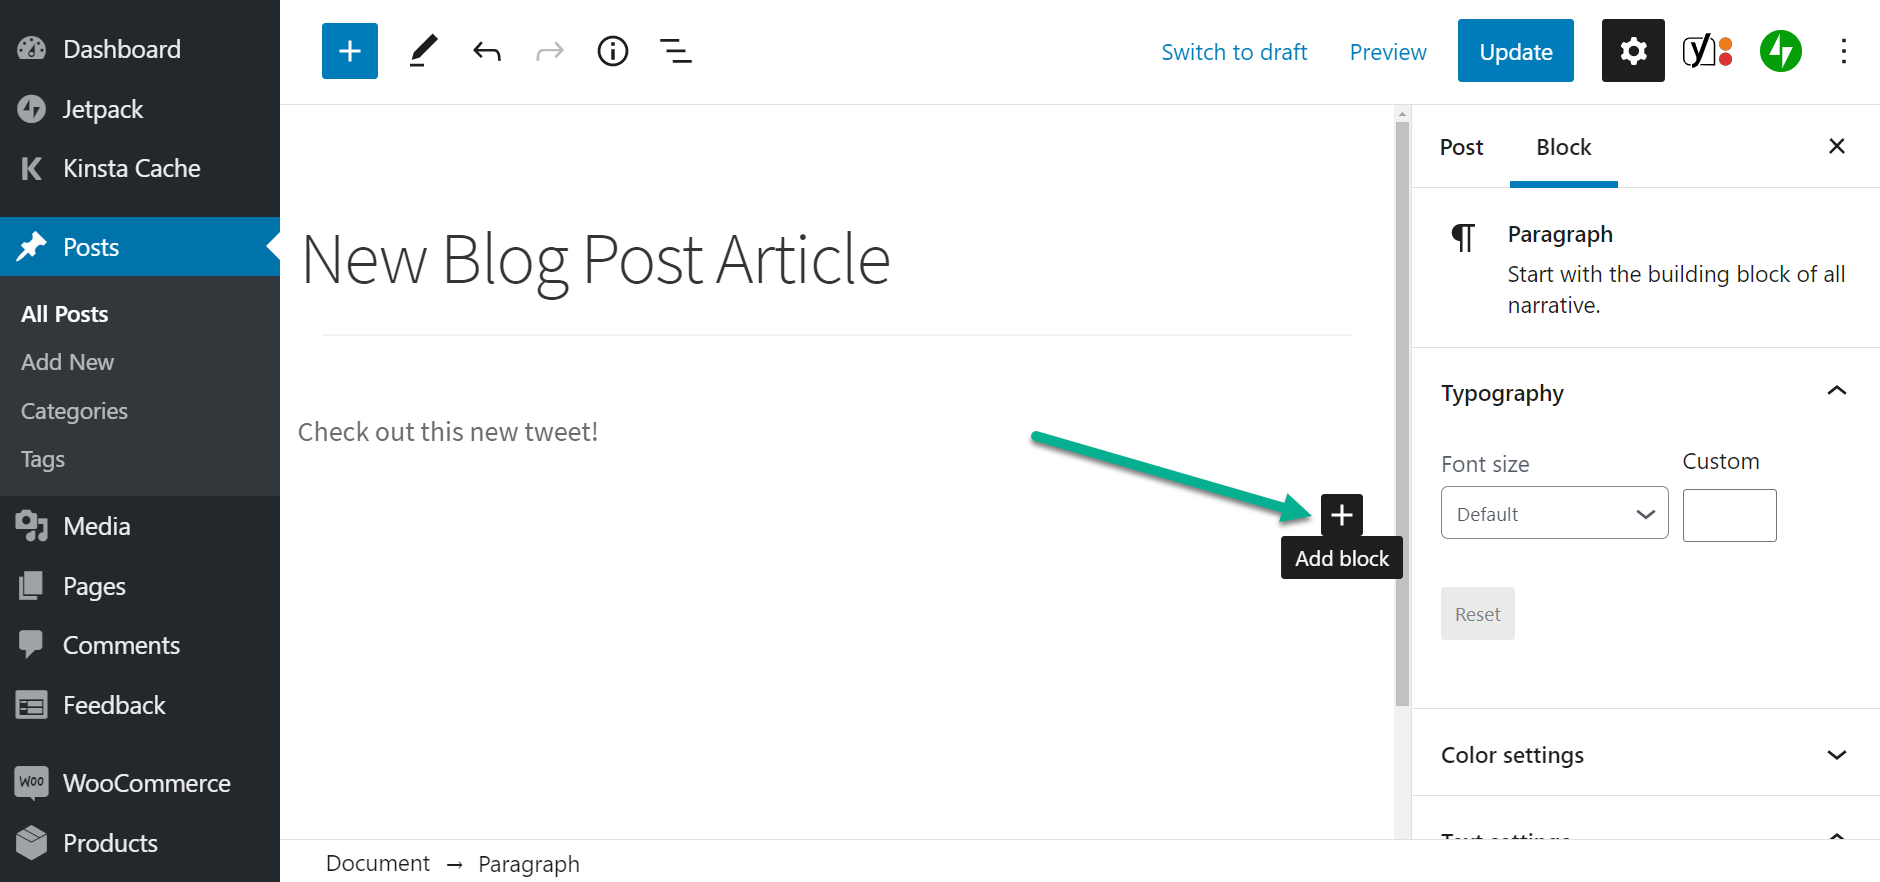Close the block settings sidebar
The height and width of the screenshot is (882, 1880).
point(1836,146)
